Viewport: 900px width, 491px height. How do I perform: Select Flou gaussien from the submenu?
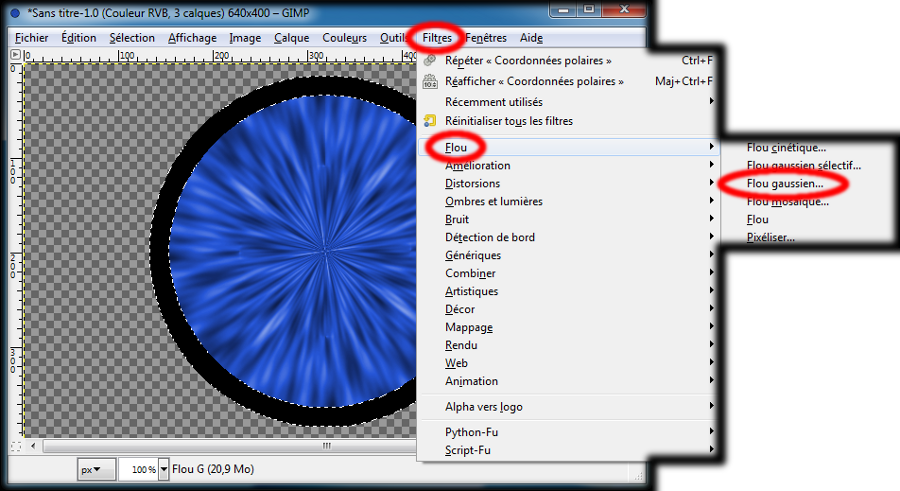point(785,184)
